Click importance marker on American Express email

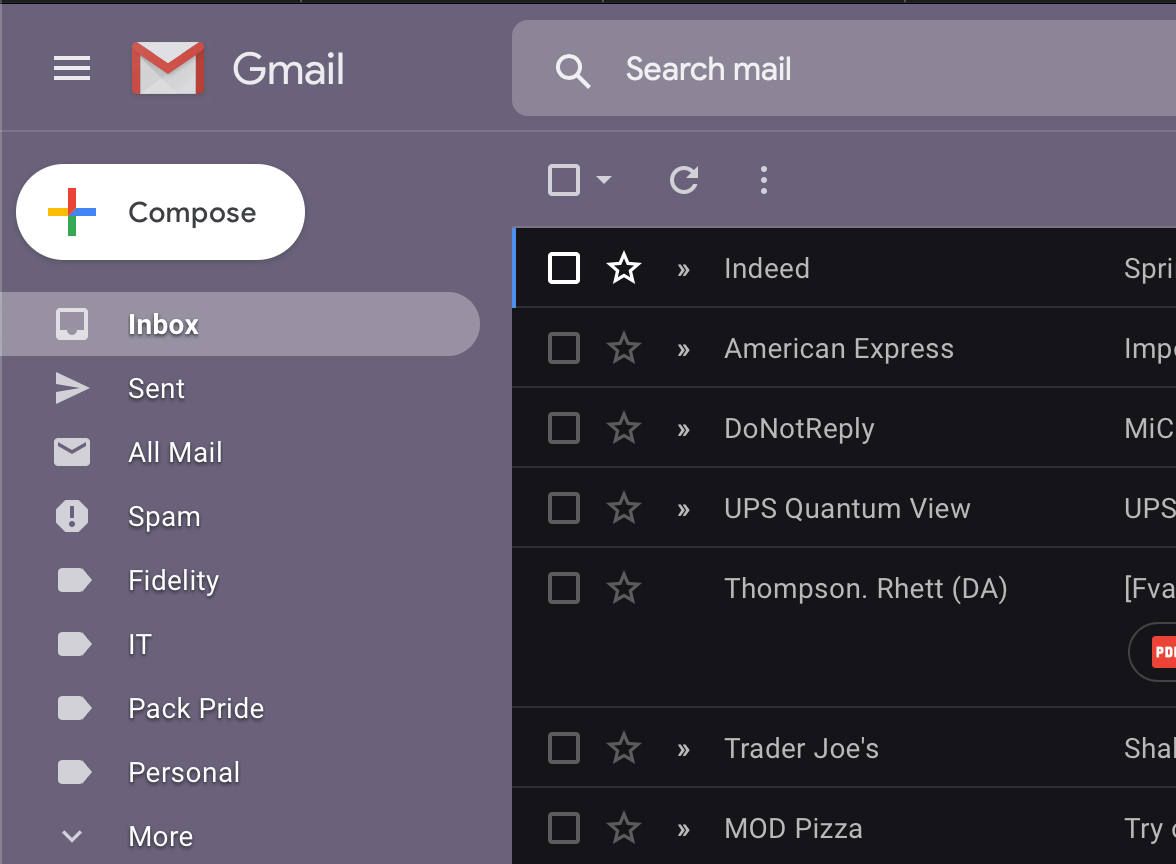[x=683, y=350]
